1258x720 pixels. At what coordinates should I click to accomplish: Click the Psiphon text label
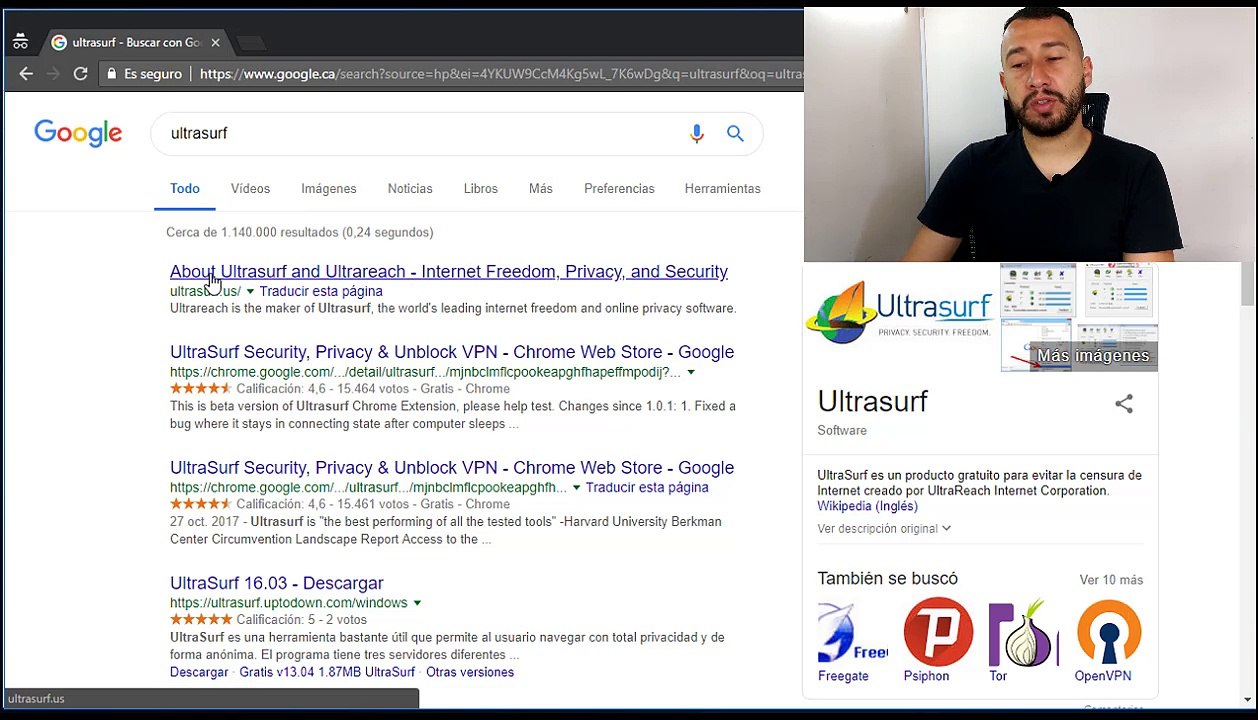tap(926, 676)
